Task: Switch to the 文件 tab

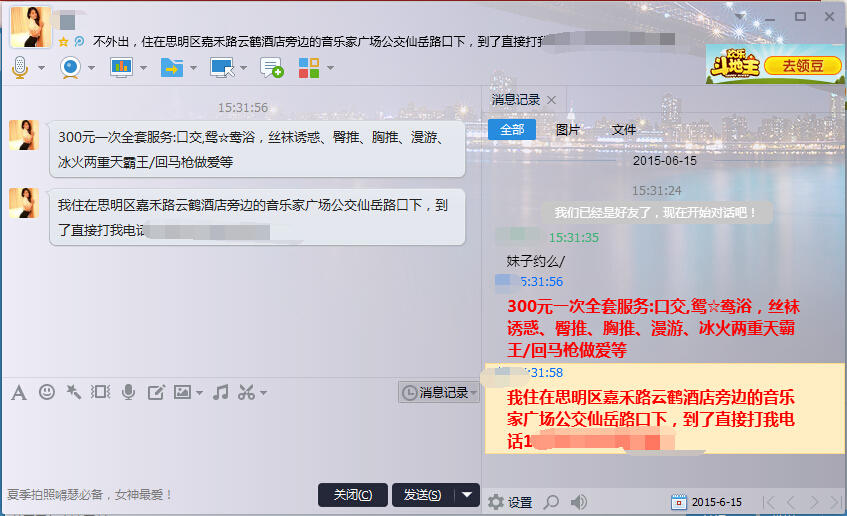Action: pos(624,130)
